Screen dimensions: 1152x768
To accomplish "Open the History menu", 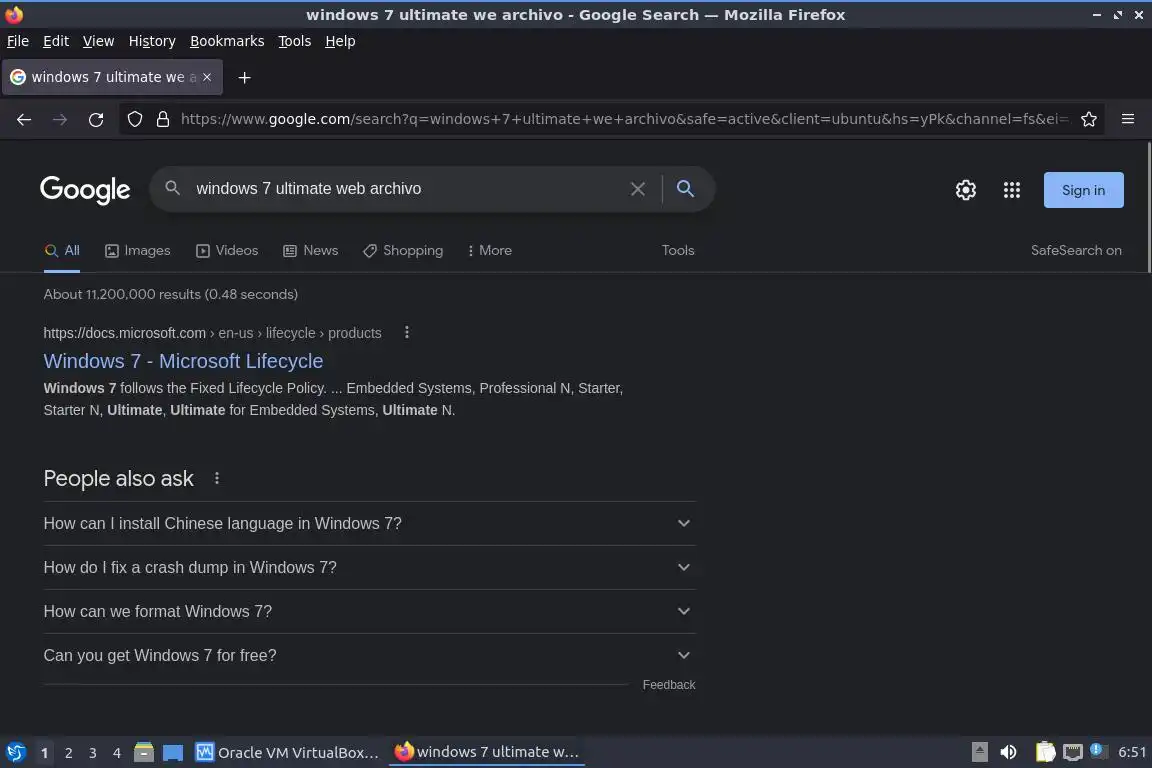I will point(152,41).
